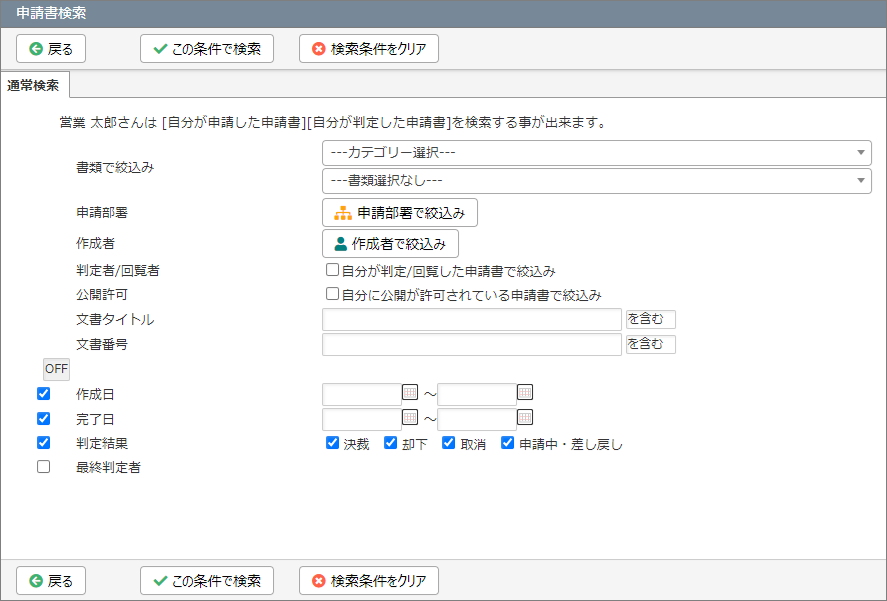Expand the 書類選択なし dropdown
This screenshot has height=601, width=887.
click(597, 181)
